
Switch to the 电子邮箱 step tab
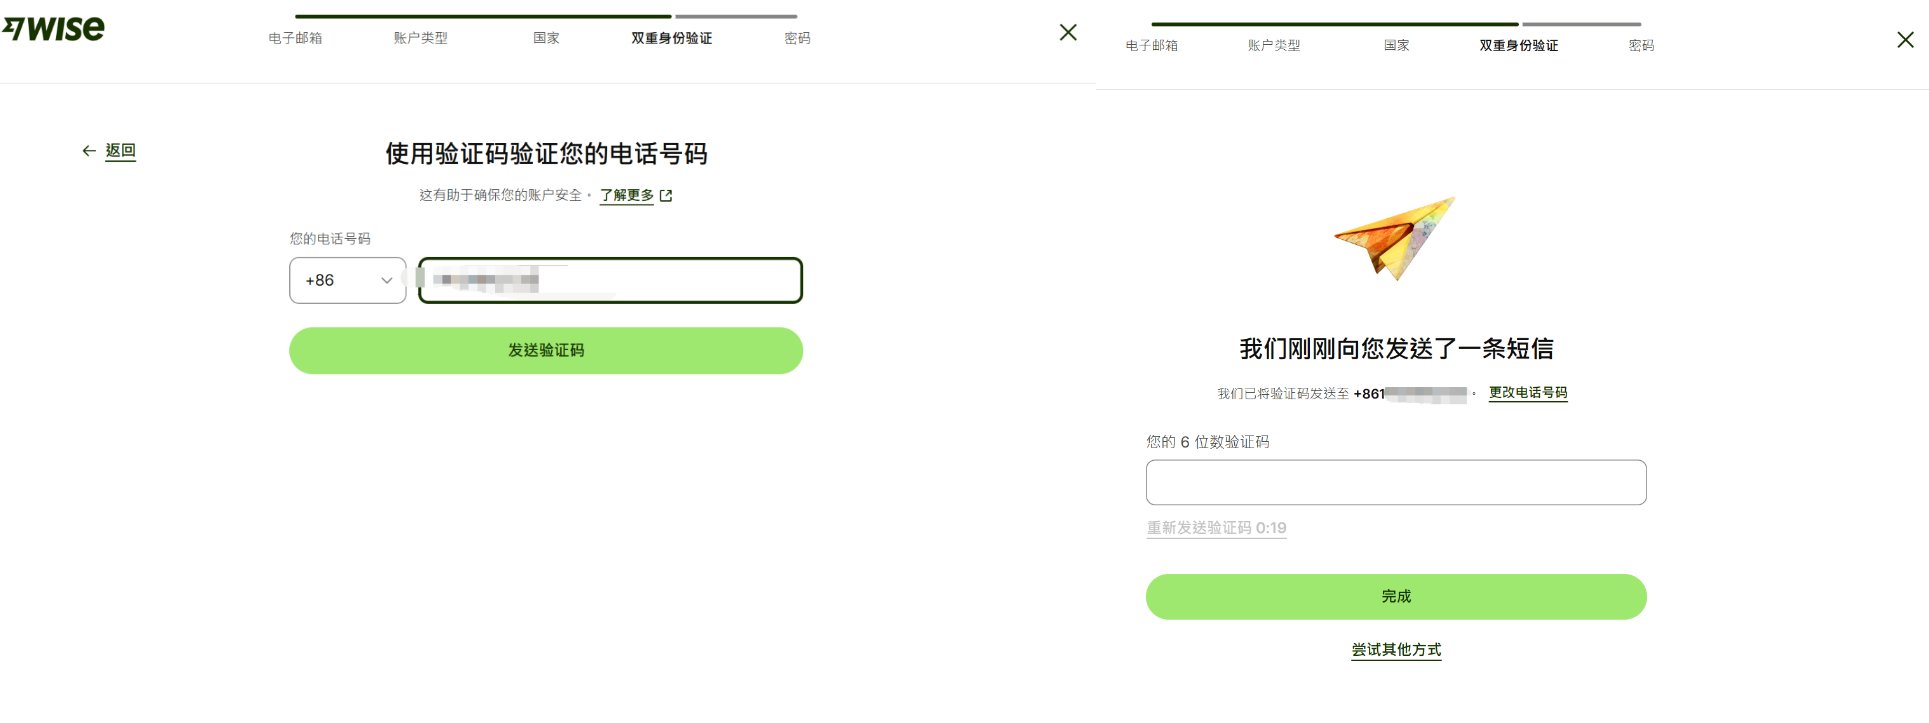point(294,38)
